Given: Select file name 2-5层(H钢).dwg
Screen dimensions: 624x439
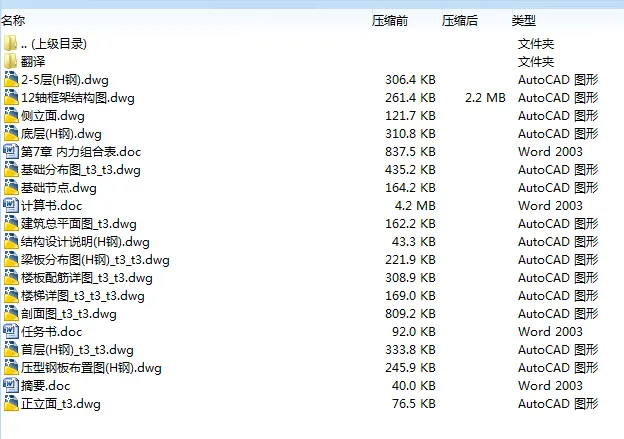Looking at the screenshot, I should click(65, 80).
